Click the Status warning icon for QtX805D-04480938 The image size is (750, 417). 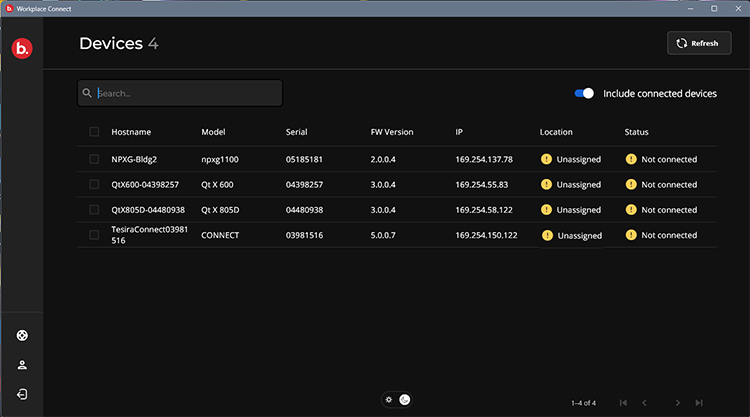pos(631,209)
